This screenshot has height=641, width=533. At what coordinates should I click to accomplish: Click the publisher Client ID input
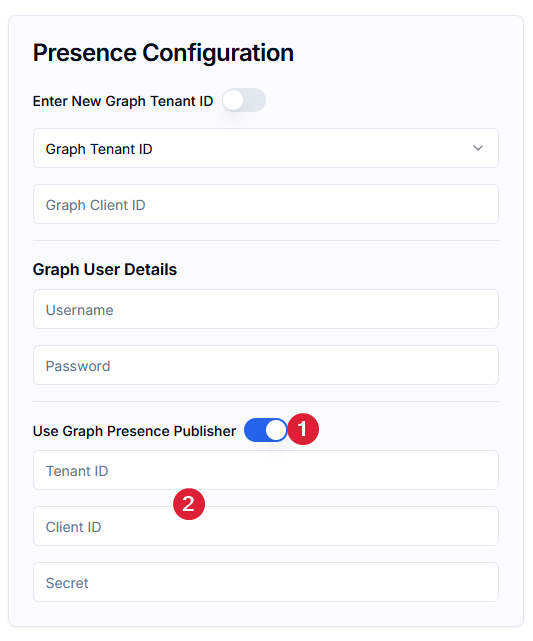(266, 526)
